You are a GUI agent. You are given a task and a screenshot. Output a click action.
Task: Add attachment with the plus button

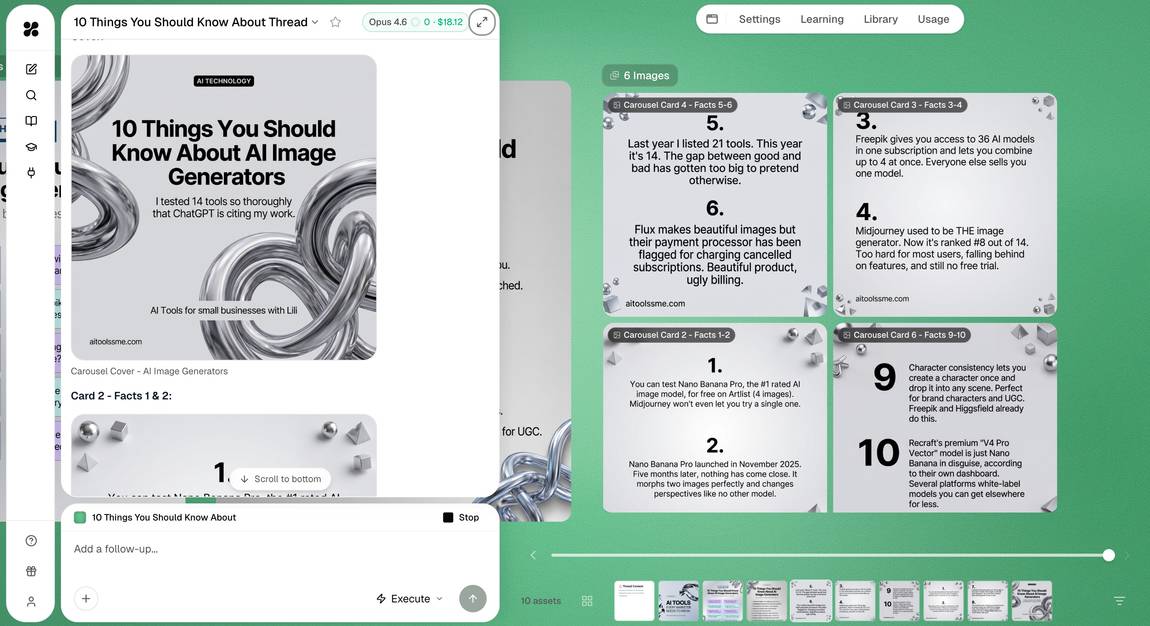click(x=86, y=599)
